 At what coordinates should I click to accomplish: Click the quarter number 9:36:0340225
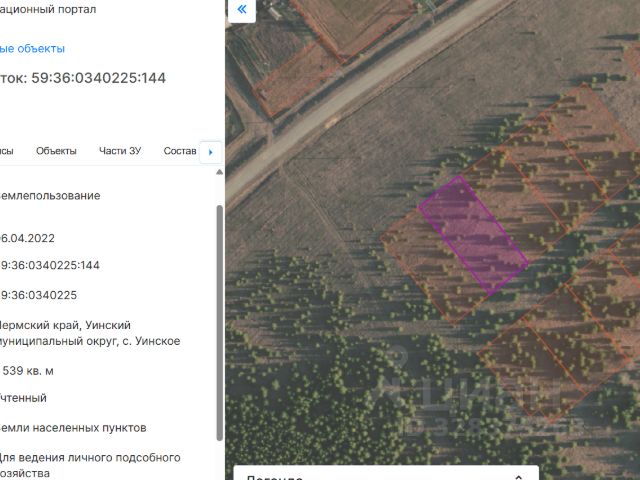[x=38, y=295]
